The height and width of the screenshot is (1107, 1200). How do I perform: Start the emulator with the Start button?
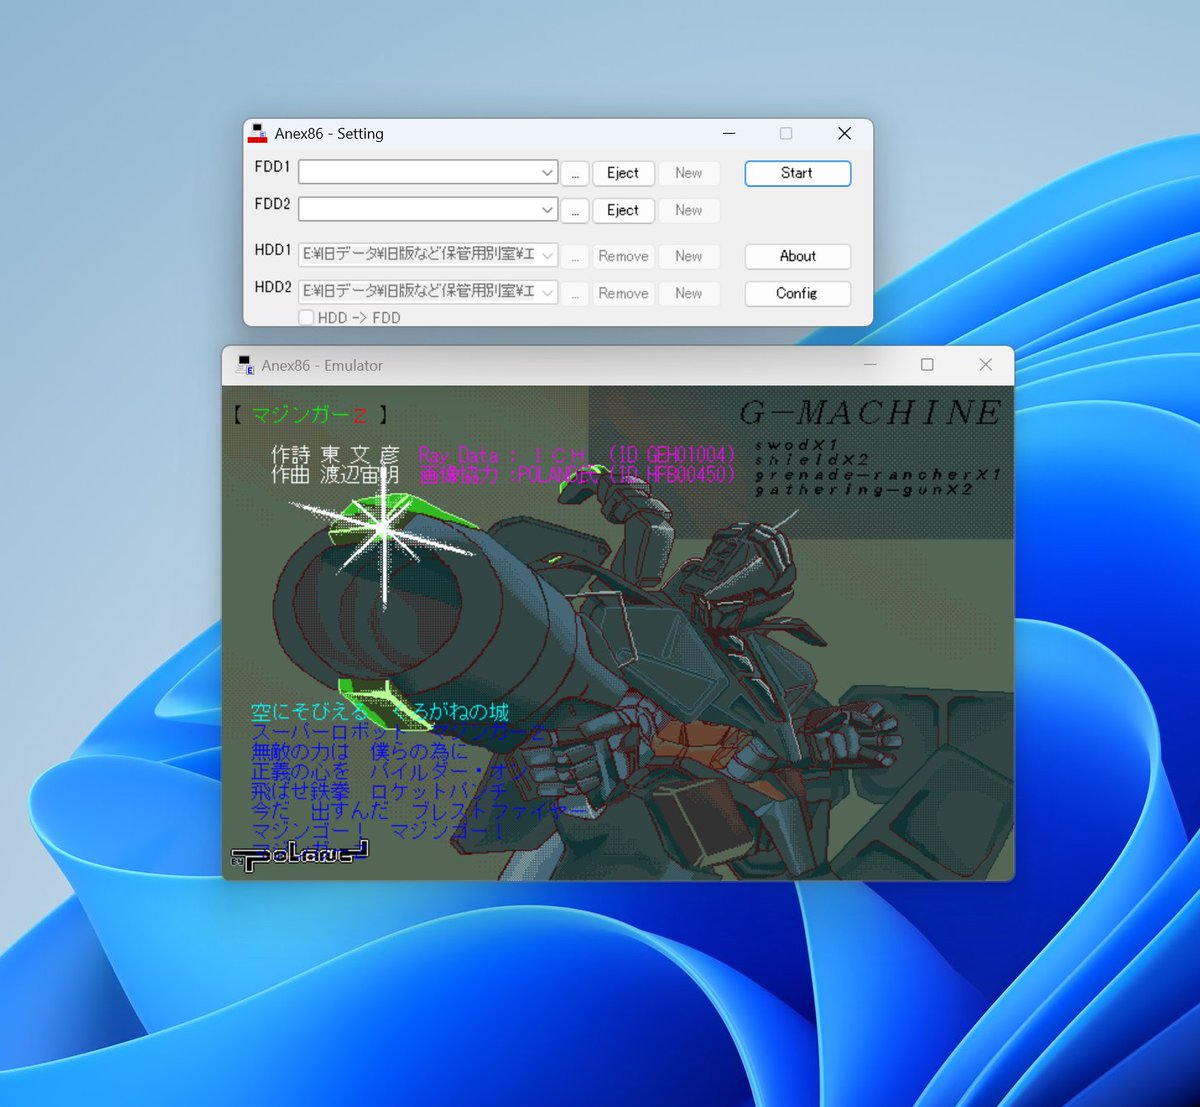(x=797, y=173)
